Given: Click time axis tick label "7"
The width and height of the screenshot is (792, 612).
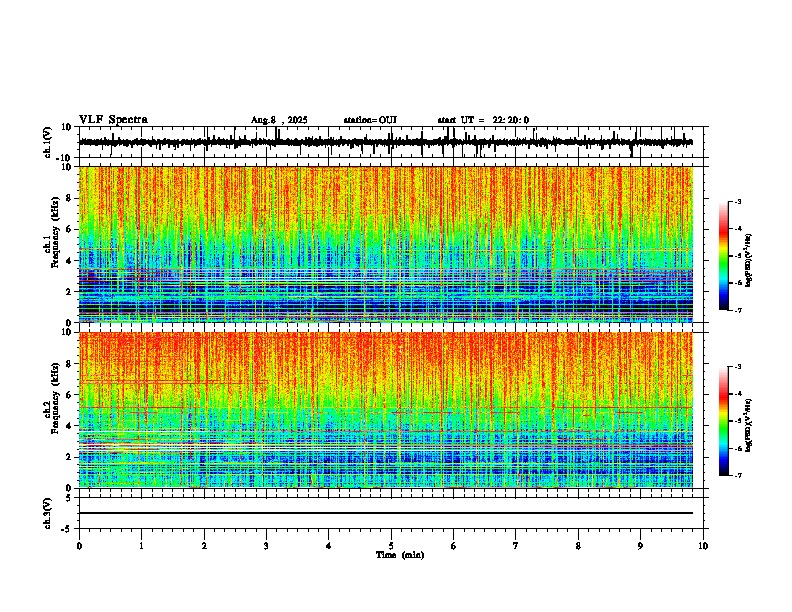Looking at the screenshot, I should [x=516, y=546].
